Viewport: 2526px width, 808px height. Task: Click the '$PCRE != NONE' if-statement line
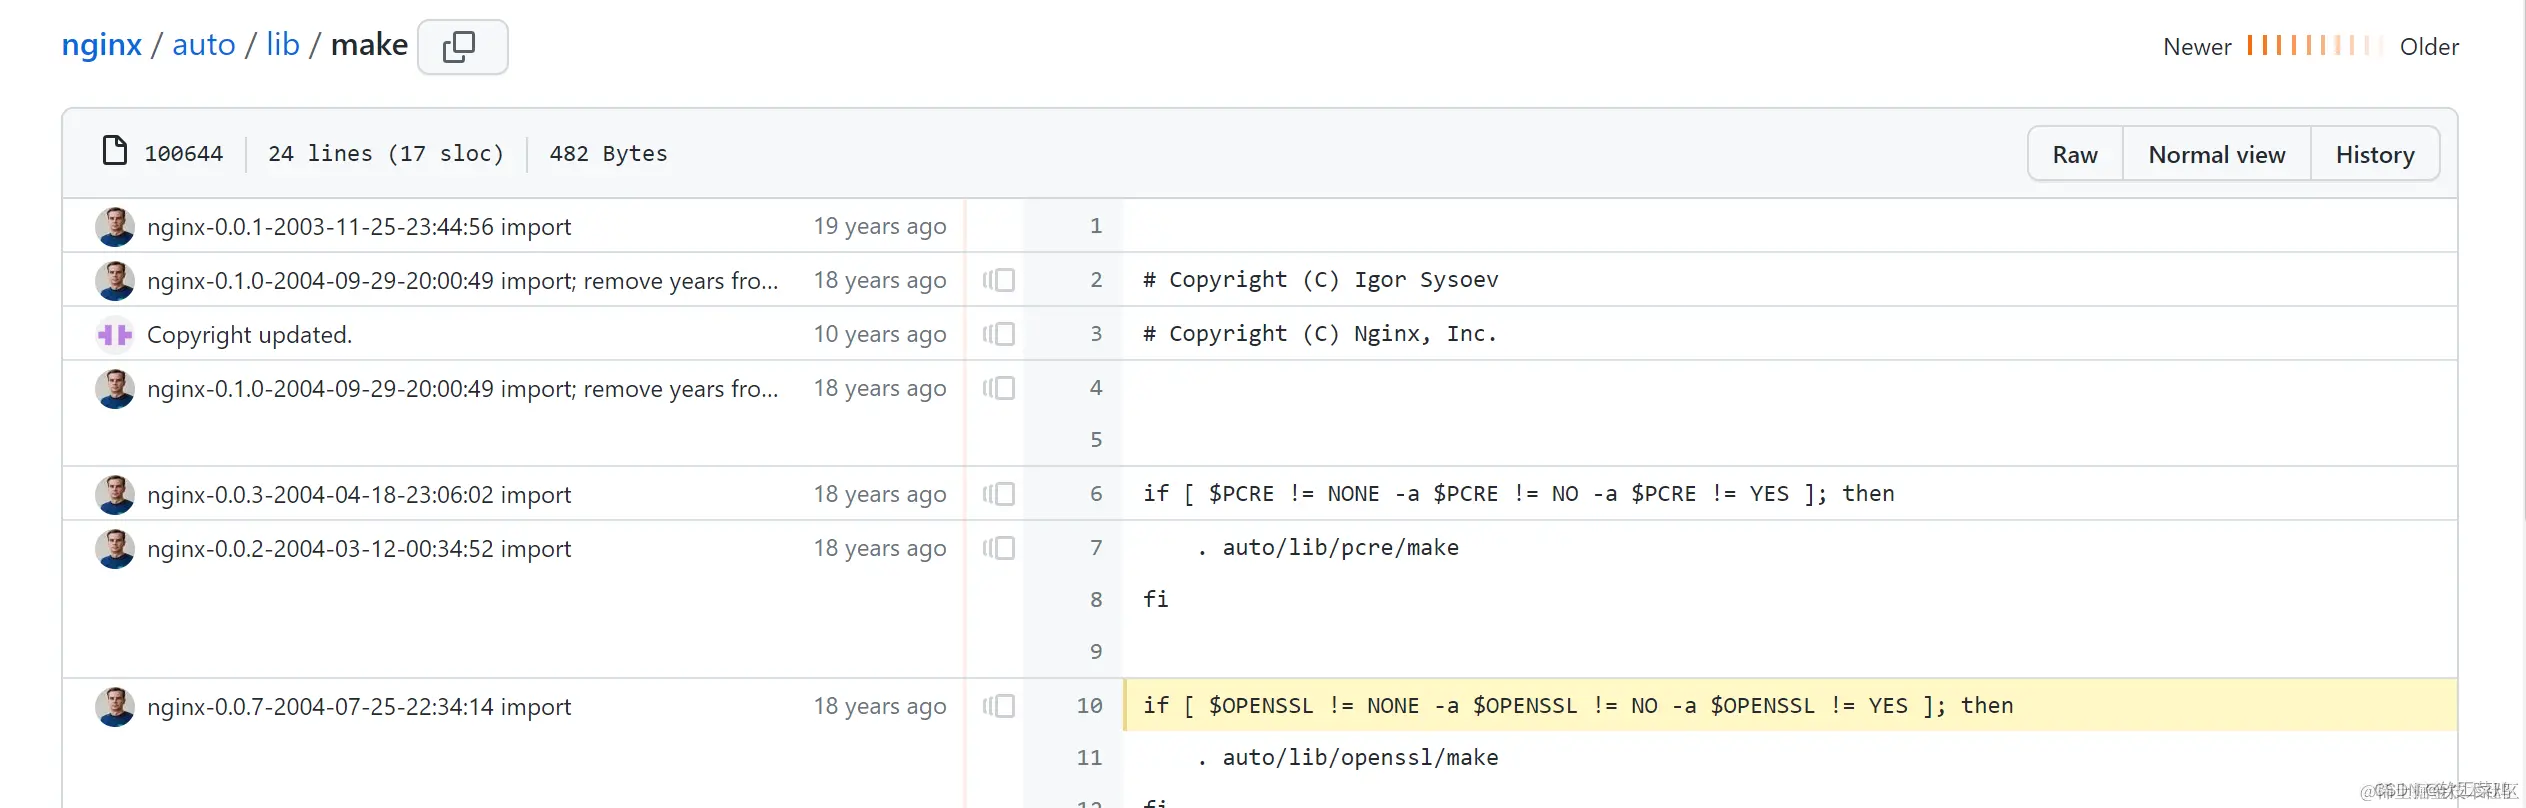[x=1518, y=494]
